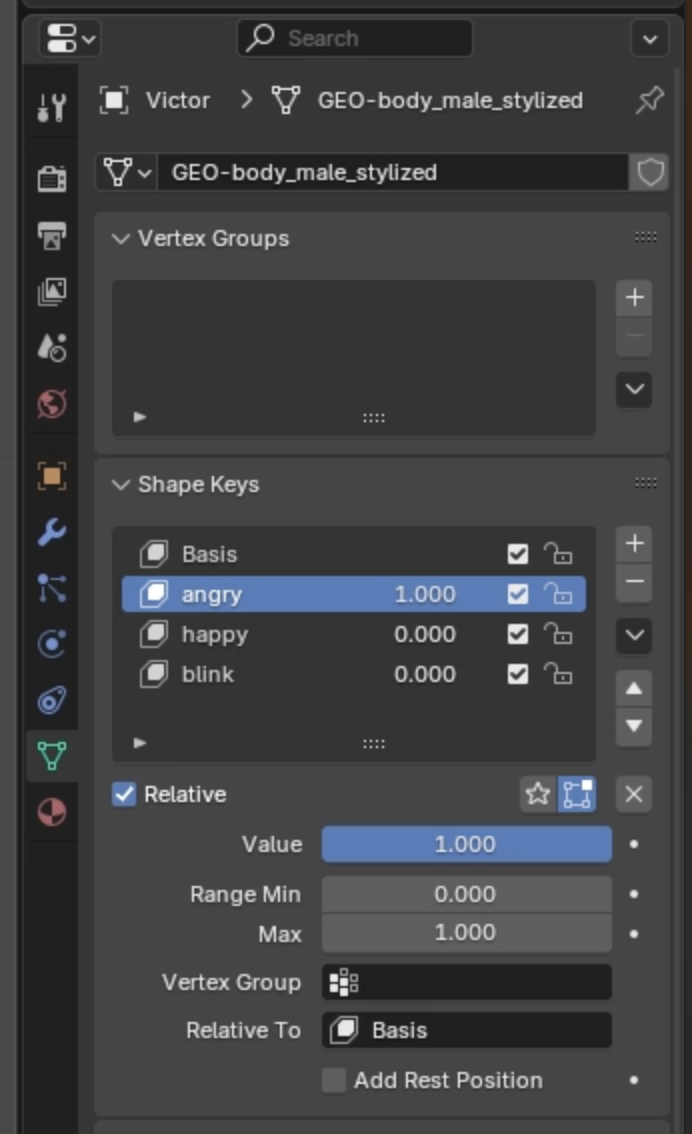Open the Object properties tab
The width and height of the screenshot is (692, 1134).
[52, 476]
